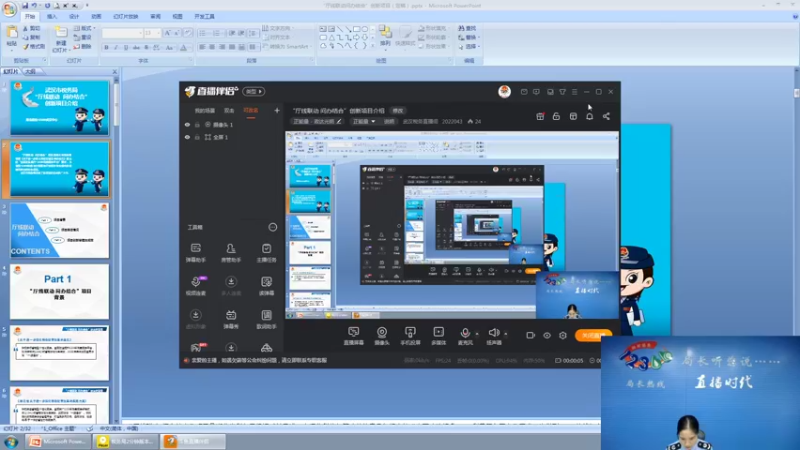The height and width of the screenshot is (450, 800).
Task: Toggle Bold formatting in PowerPoint ribbon
Action: [106, 47]
